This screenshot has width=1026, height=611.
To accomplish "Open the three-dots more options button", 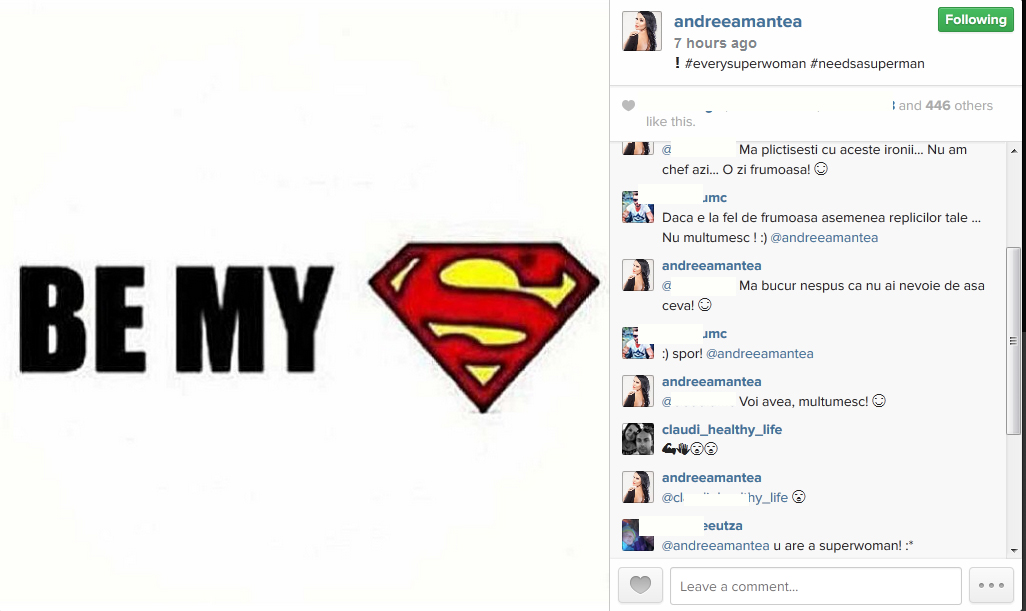I will pos(991,585).
